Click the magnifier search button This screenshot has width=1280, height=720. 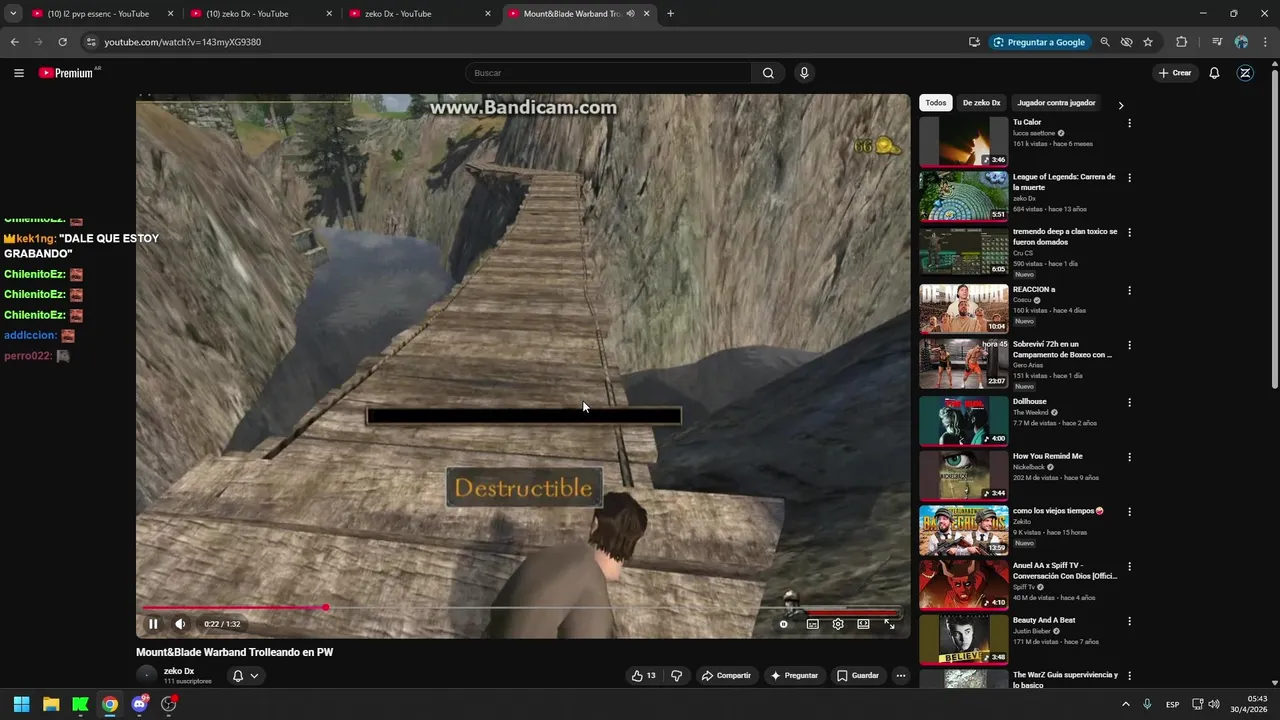pyautogui.click(x=768, y=73)
